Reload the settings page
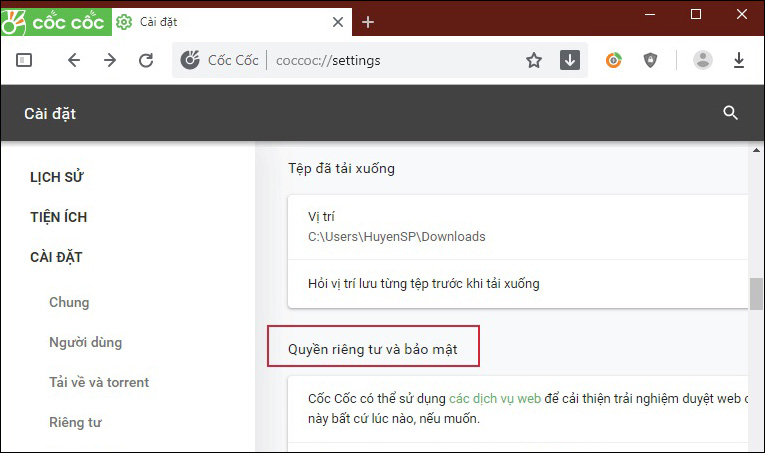The image size is (765, 453). click(x=146, y=60)
